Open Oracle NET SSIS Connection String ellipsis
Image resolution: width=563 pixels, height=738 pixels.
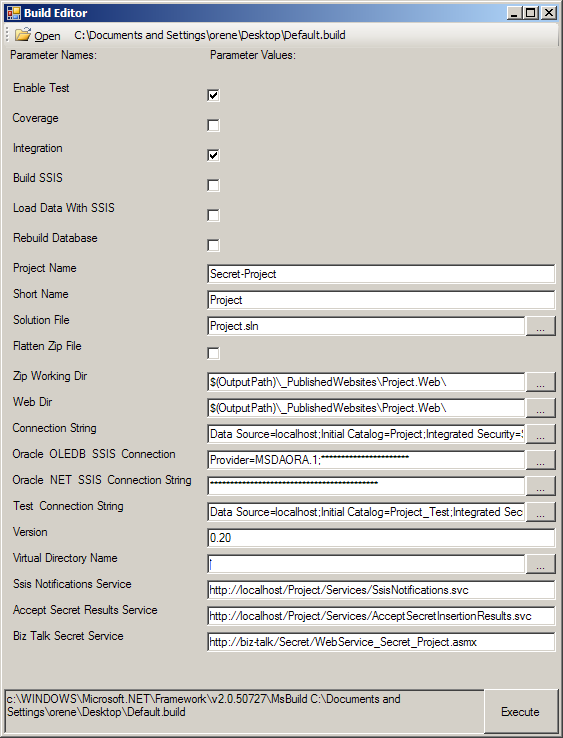tap(540, 486)
